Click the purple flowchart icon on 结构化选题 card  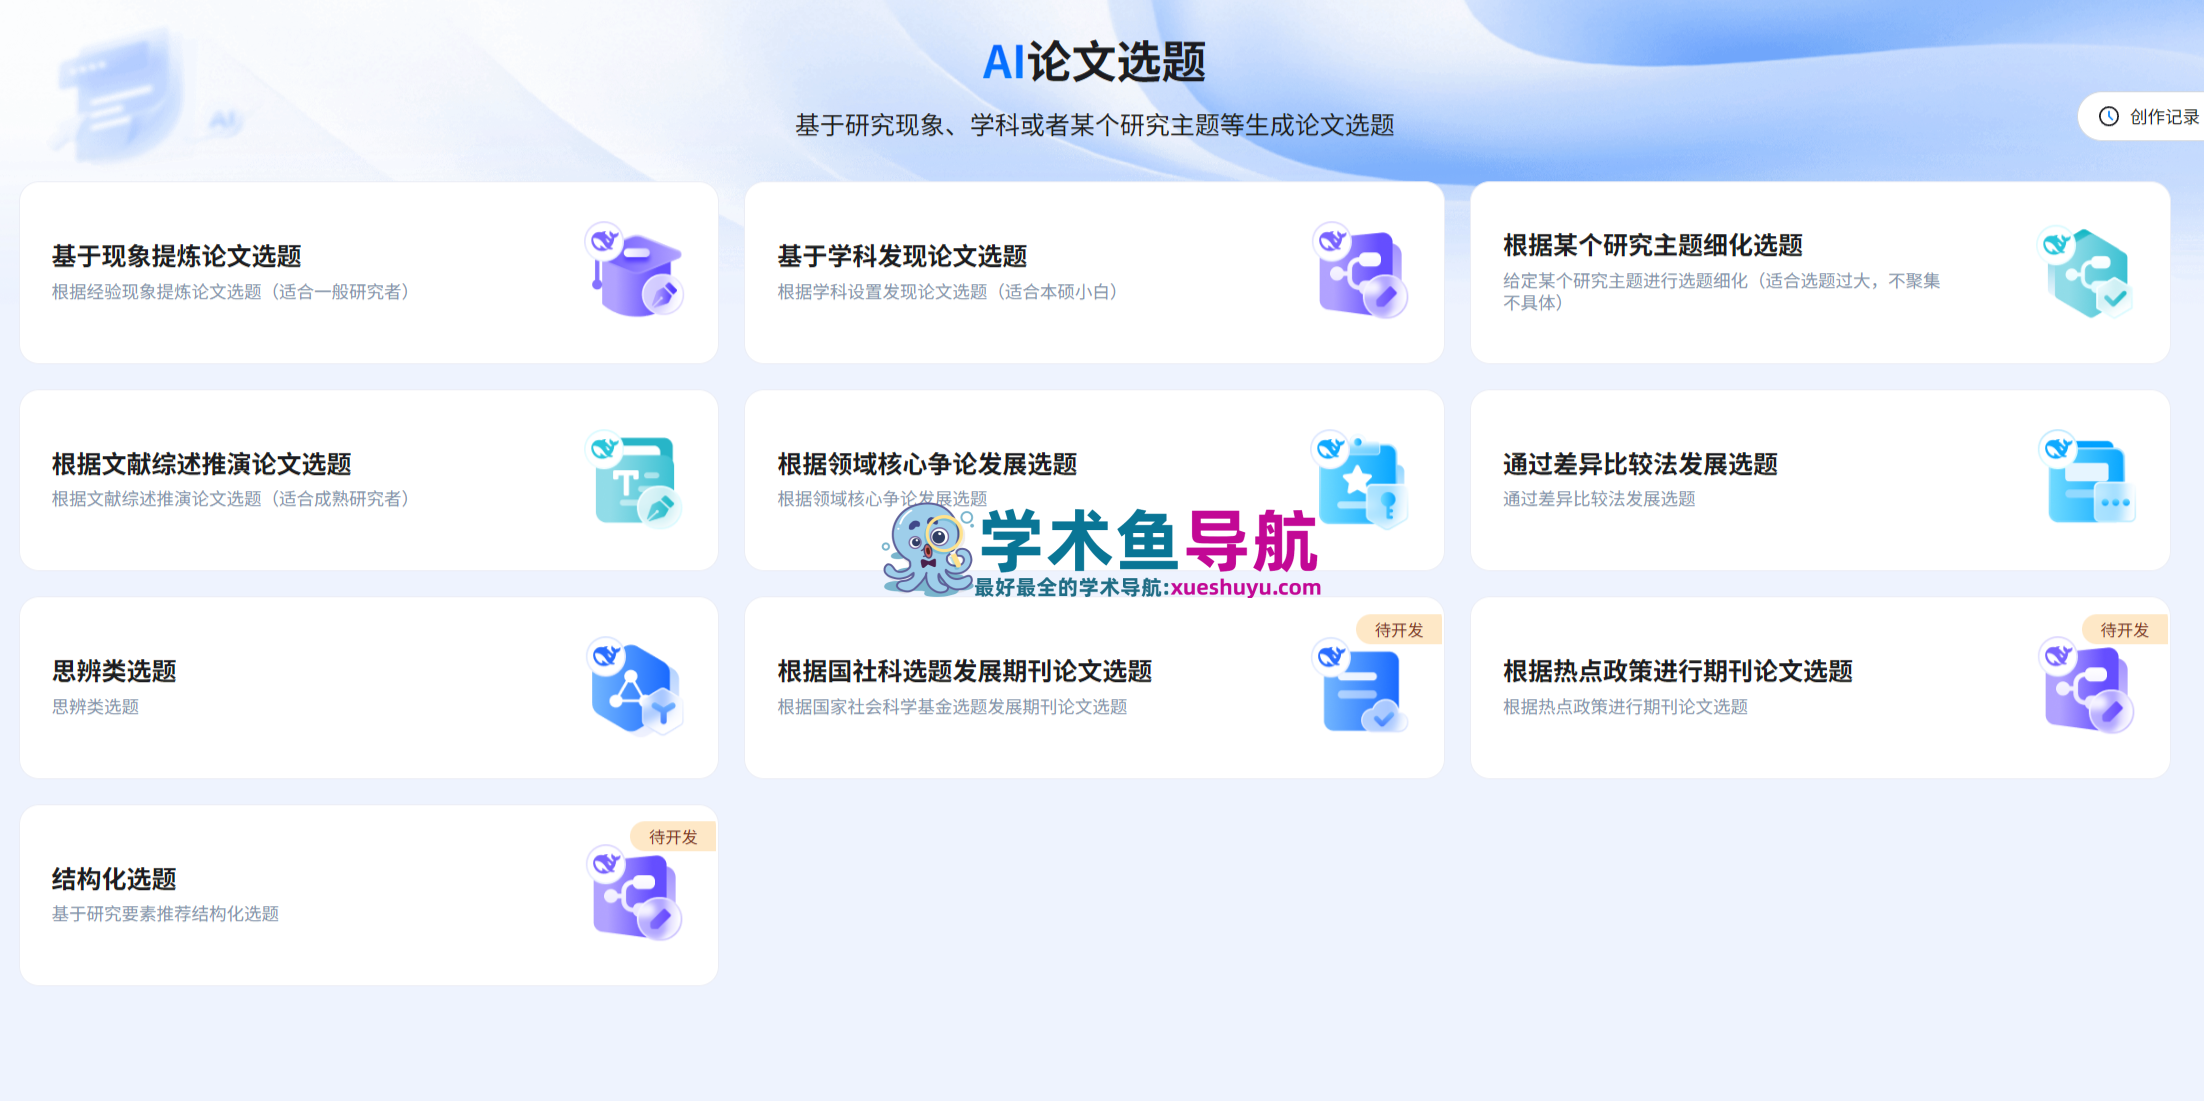coord(635,895)
